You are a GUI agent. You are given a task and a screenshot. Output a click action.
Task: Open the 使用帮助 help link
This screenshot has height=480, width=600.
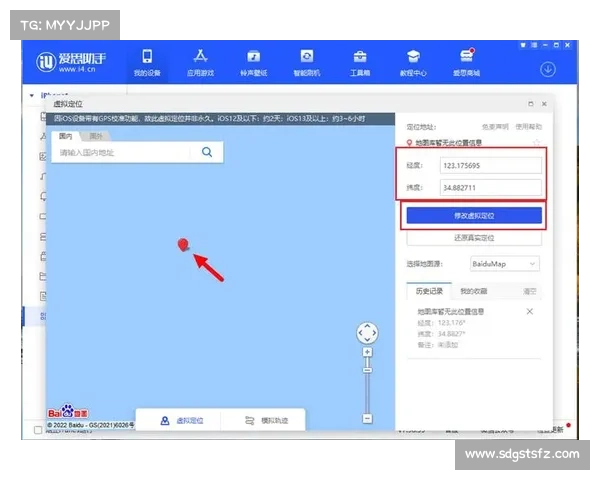click(x=528, y=127)
